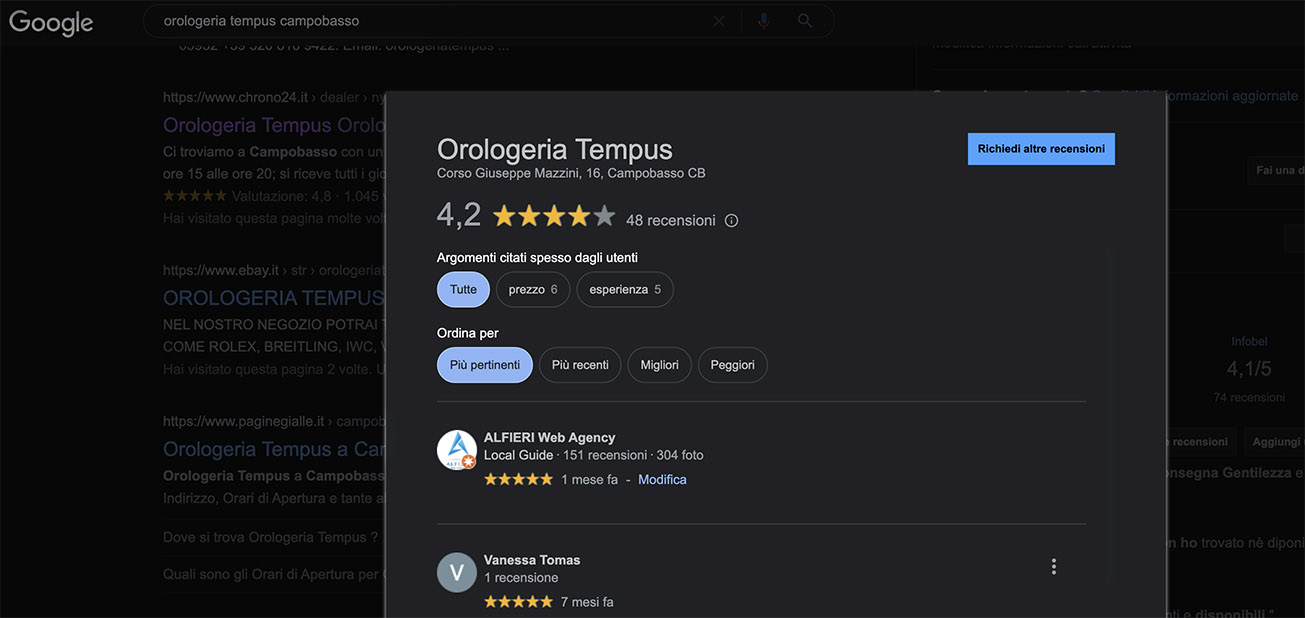Image resolution: width=1305 pixels, height=618 pixels.
Task: Click the 48 recensioni text
Action: (x=670, y=220)
